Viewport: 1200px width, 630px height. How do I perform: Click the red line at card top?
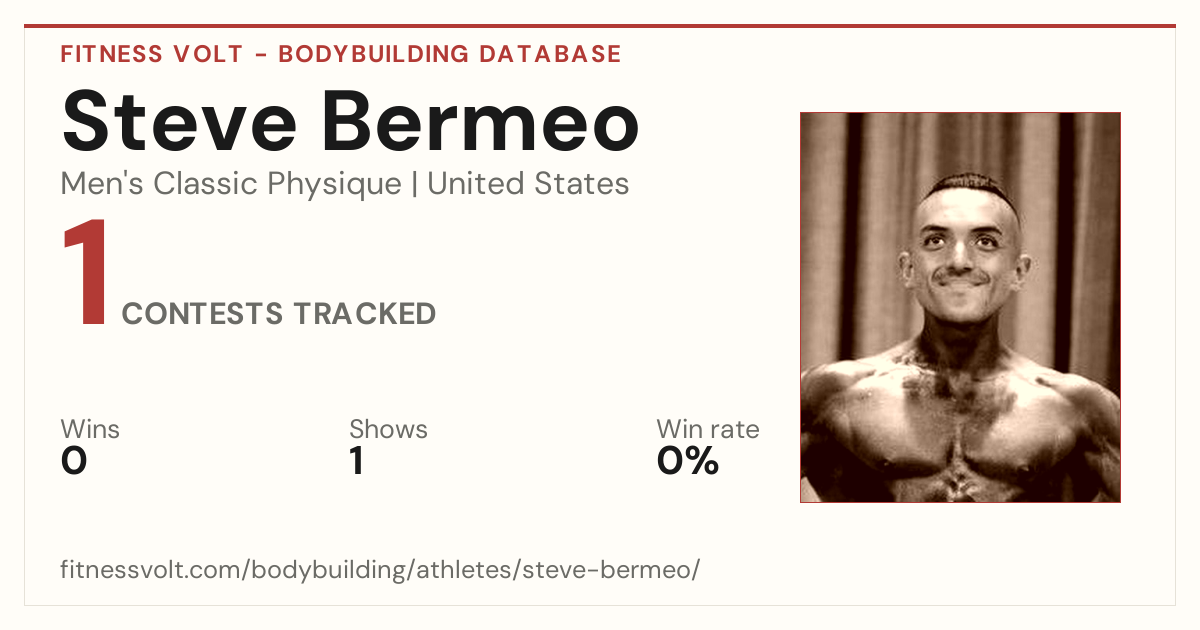600,26
